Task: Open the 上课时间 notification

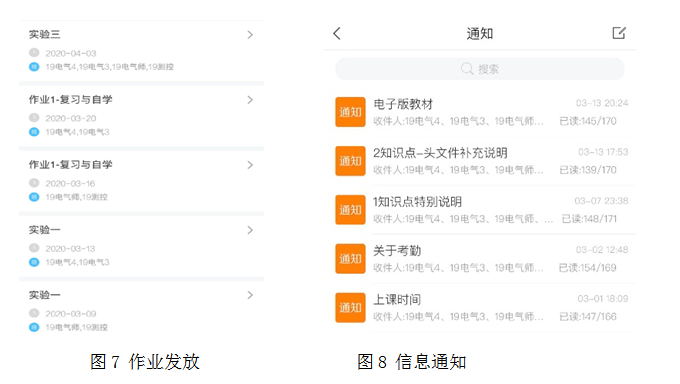Action: [x=397, y=299]
